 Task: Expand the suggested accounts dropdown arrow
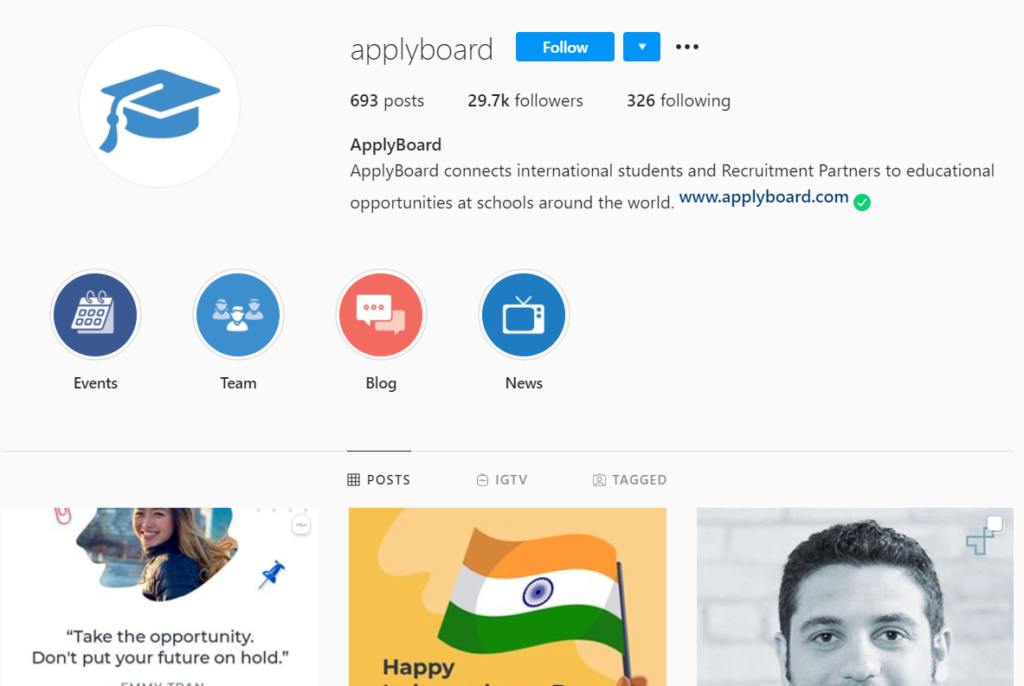(x=641, y=47)
